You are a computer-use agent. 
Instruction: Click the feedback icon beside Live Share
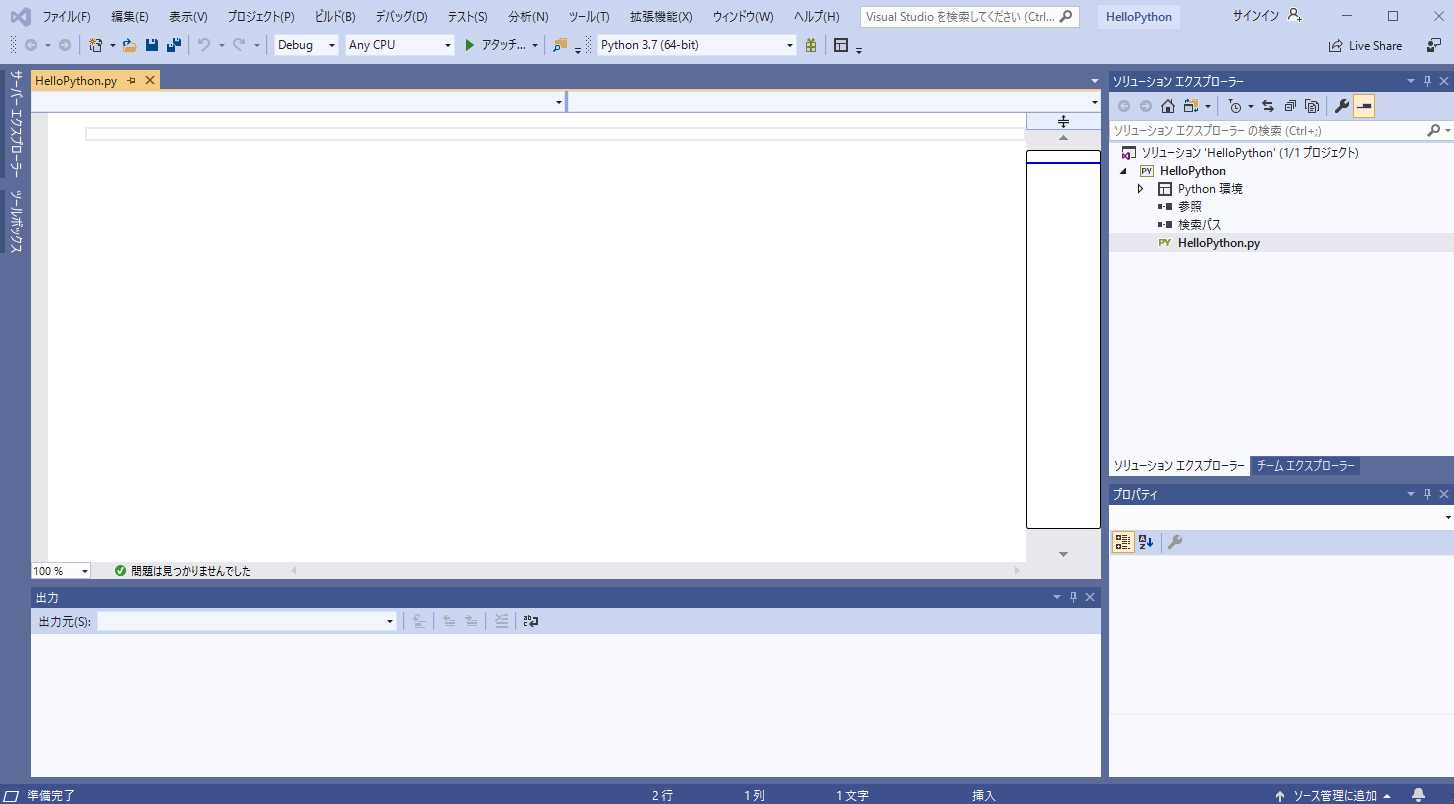coord(1434,45)
